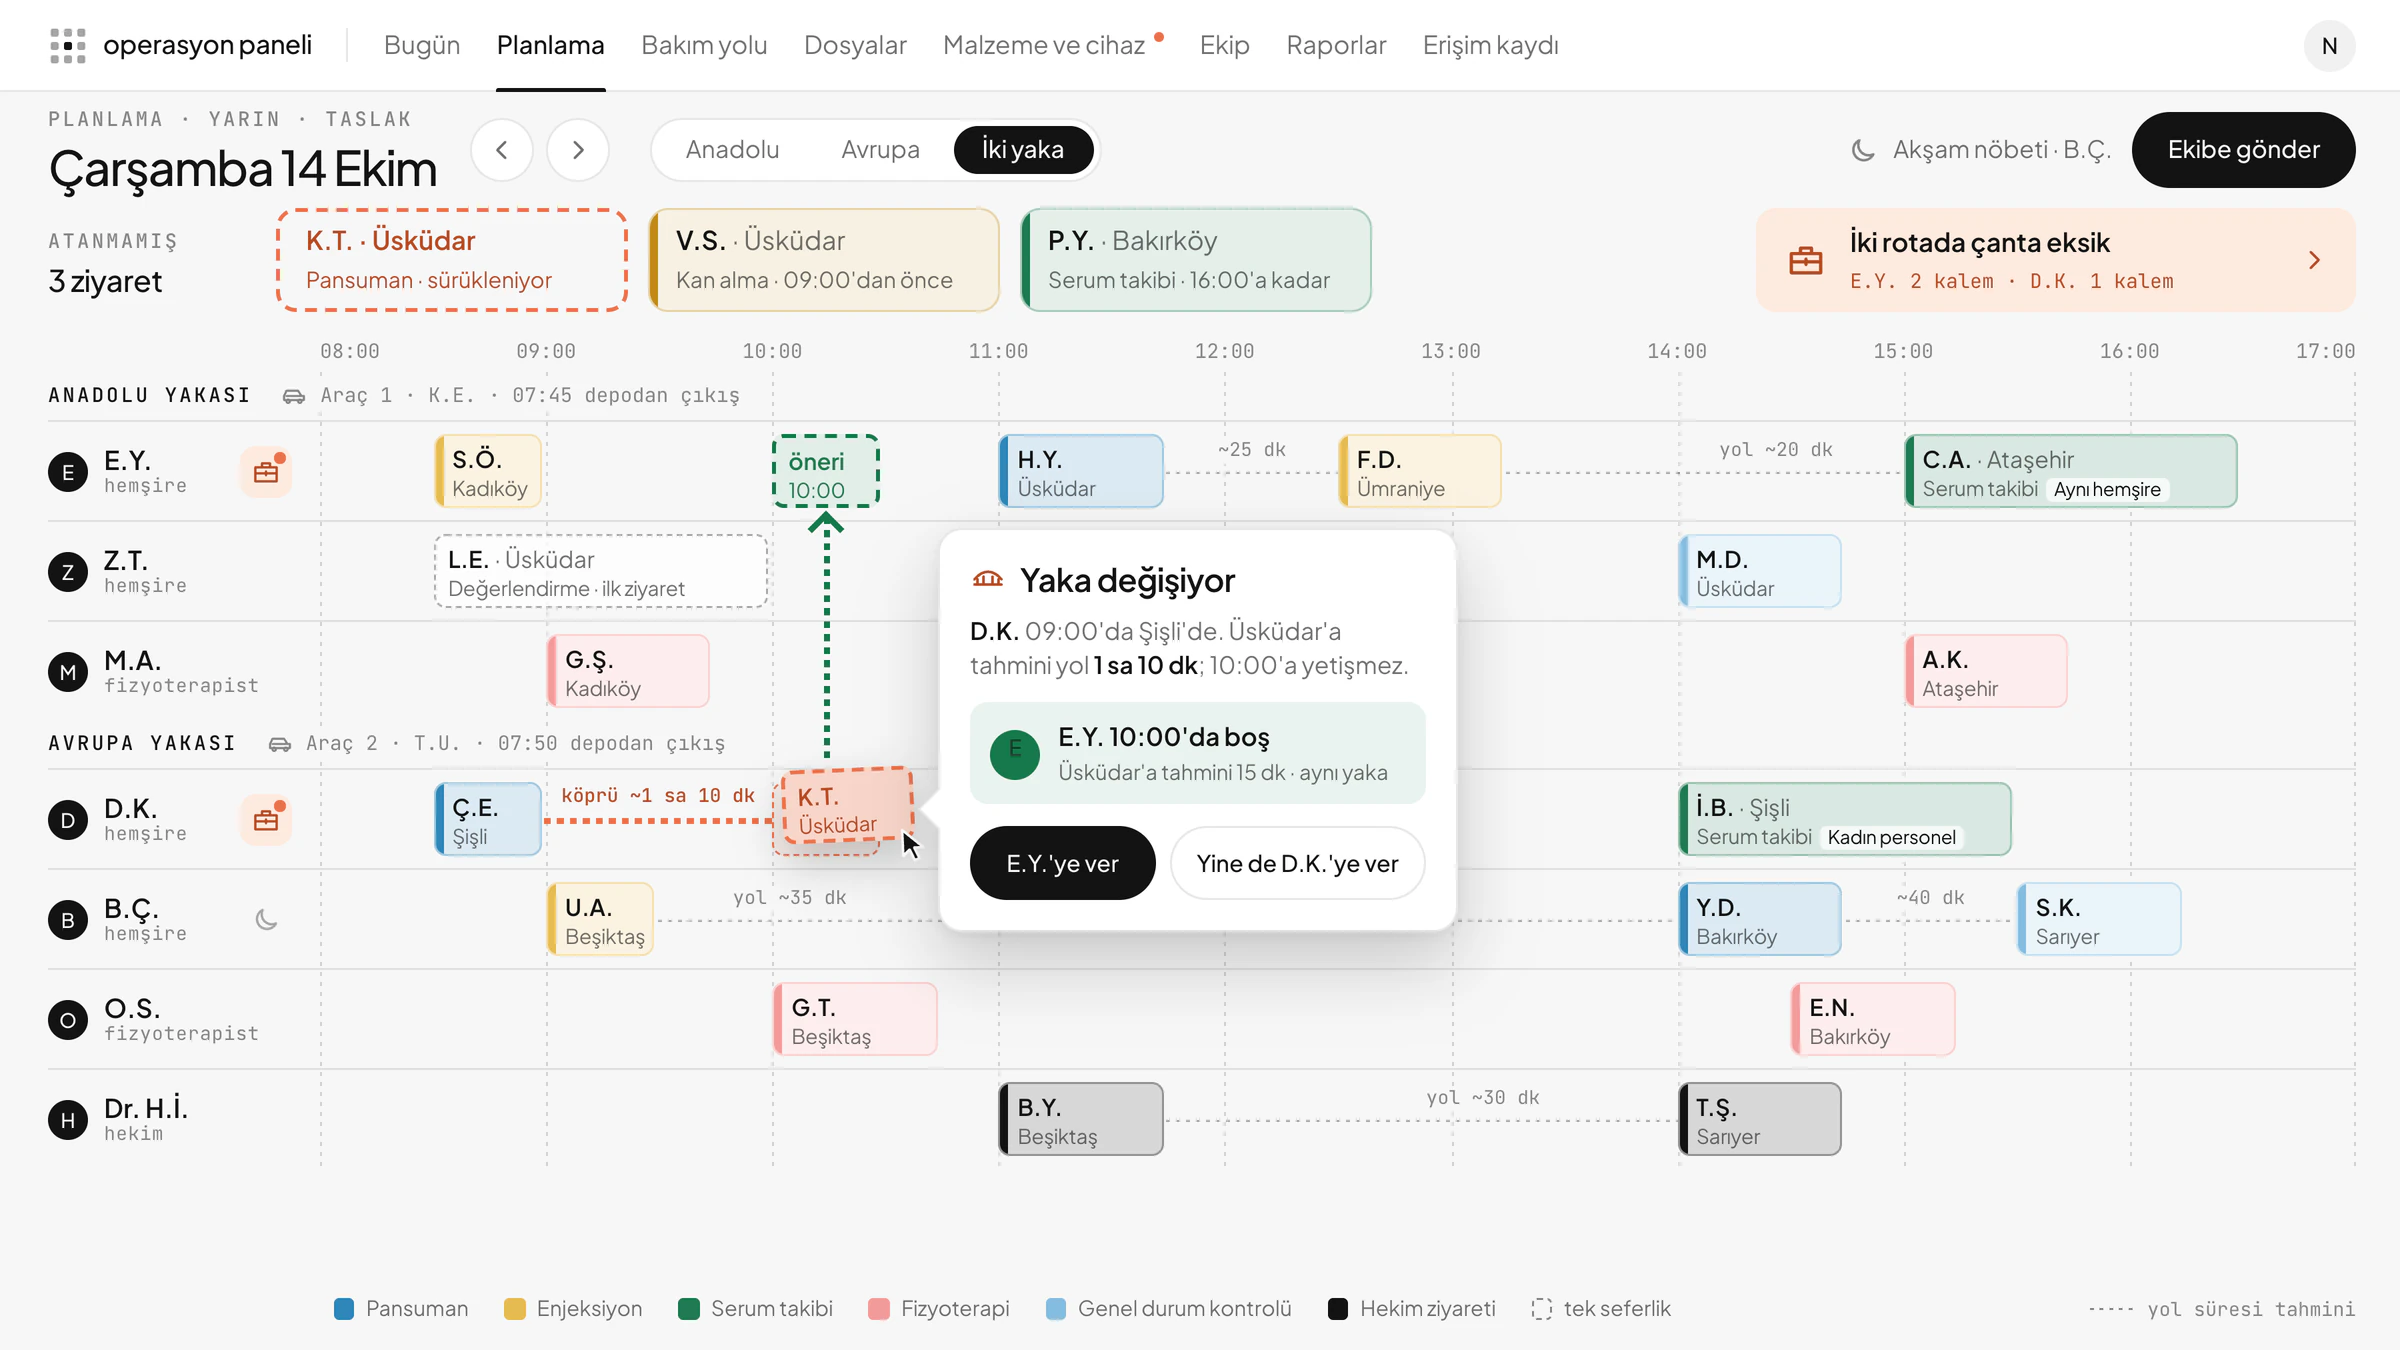Open İ.B. Şişli Serum takibi visit
The height and width of the screenshot is (1350, 2400).
[x=1845, y=819]
